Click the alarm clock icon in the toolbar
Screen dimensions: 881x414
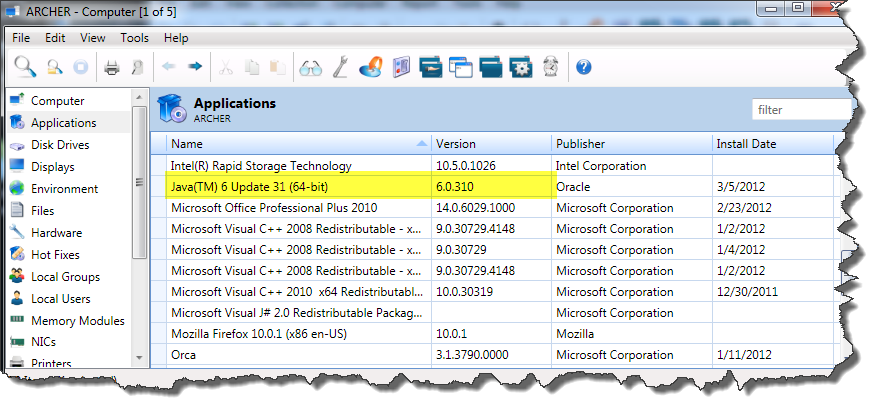point(551,67)
